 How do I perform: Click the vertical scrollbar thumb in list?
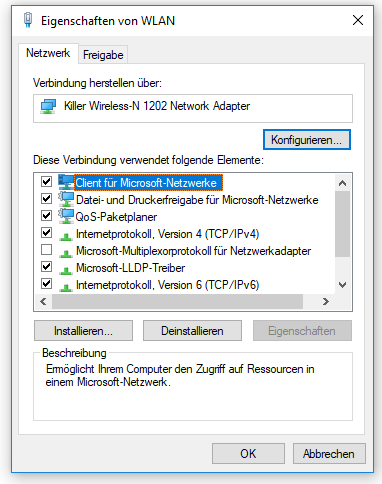[342, 224]
